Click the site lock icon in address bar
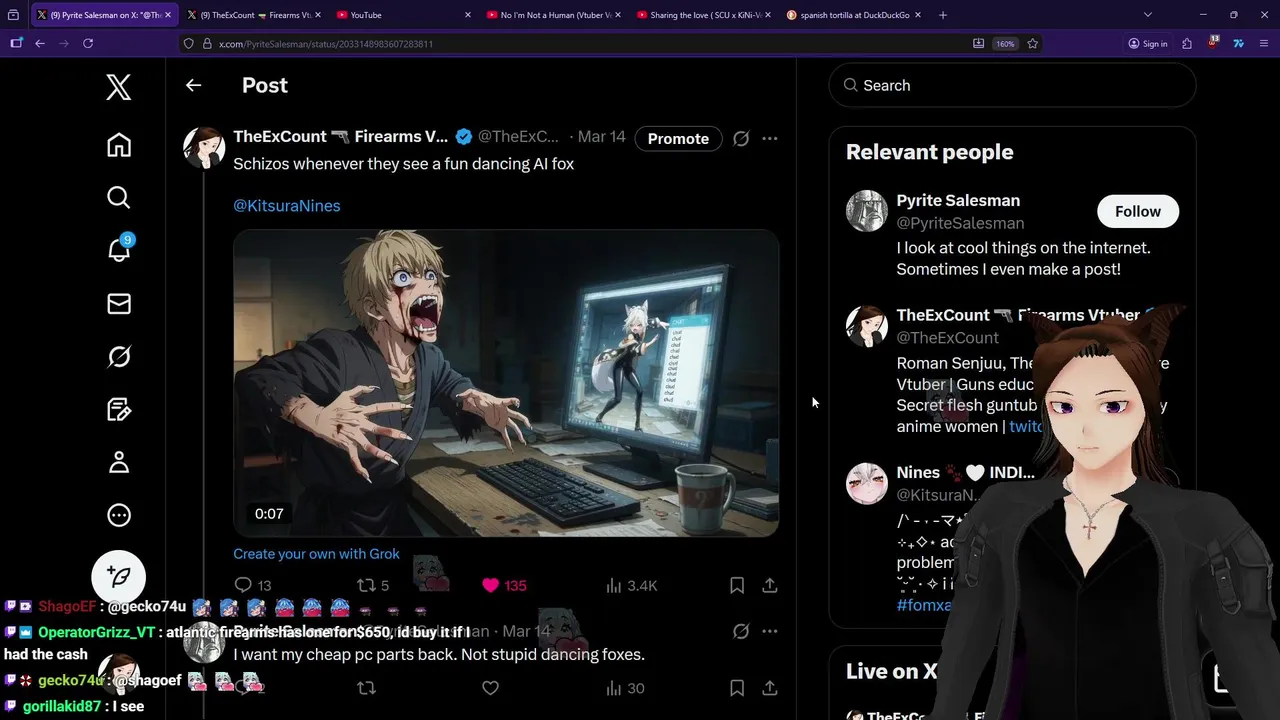 point(207,44)
